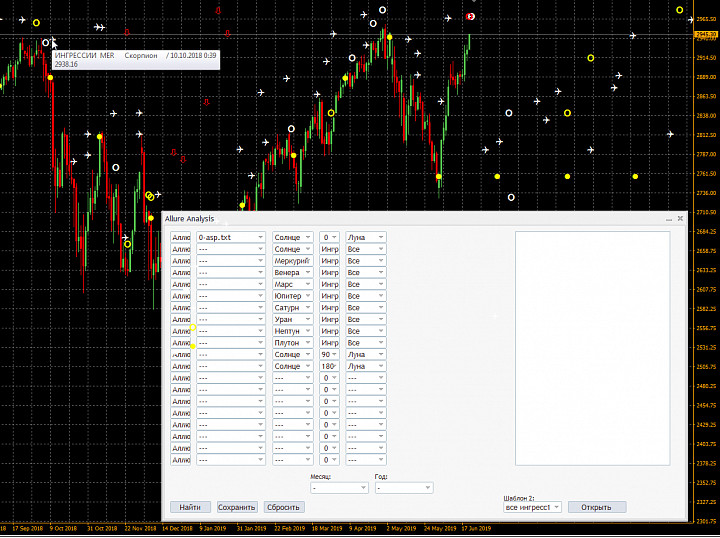Viewport: 720px width, 538px height.
Task: Click the highlighted price label on the right axis
Action: [707, 34]
